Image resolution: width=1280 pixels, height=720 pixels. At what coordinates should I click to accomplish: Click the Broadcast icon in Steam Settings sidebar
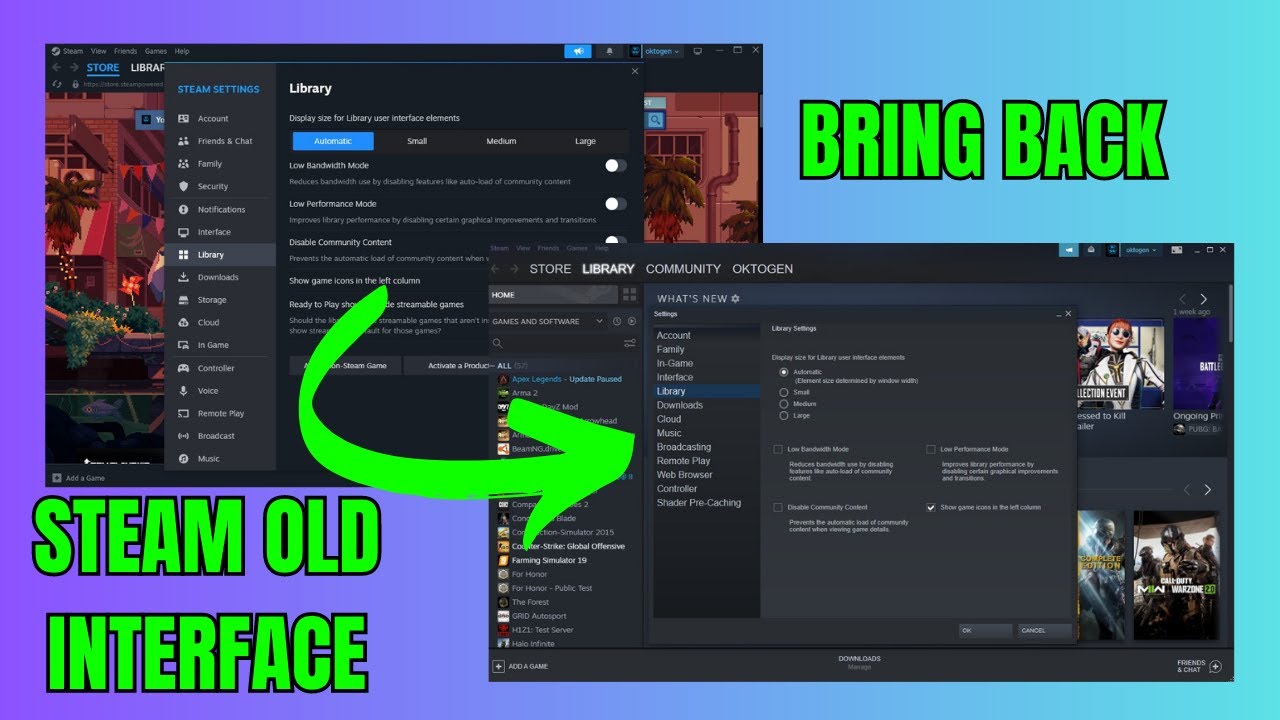click(184, 436)
